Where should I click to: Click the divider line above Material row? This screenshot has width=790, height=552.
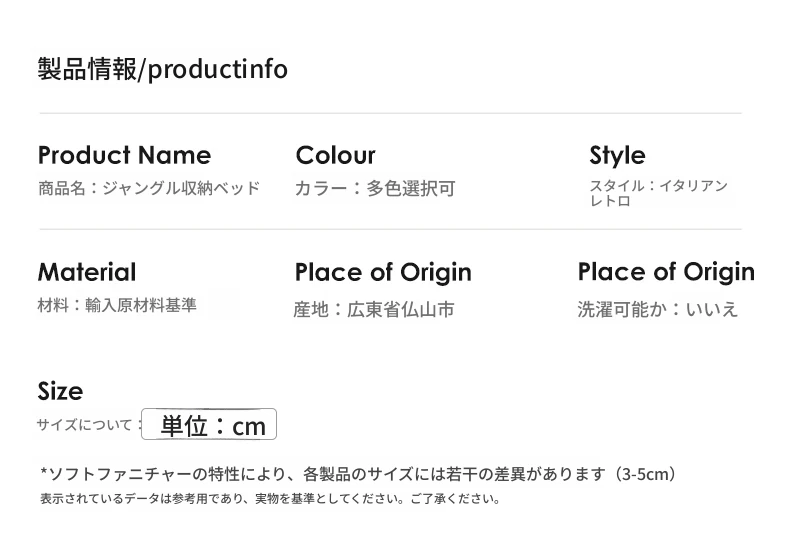coord(390,229)
